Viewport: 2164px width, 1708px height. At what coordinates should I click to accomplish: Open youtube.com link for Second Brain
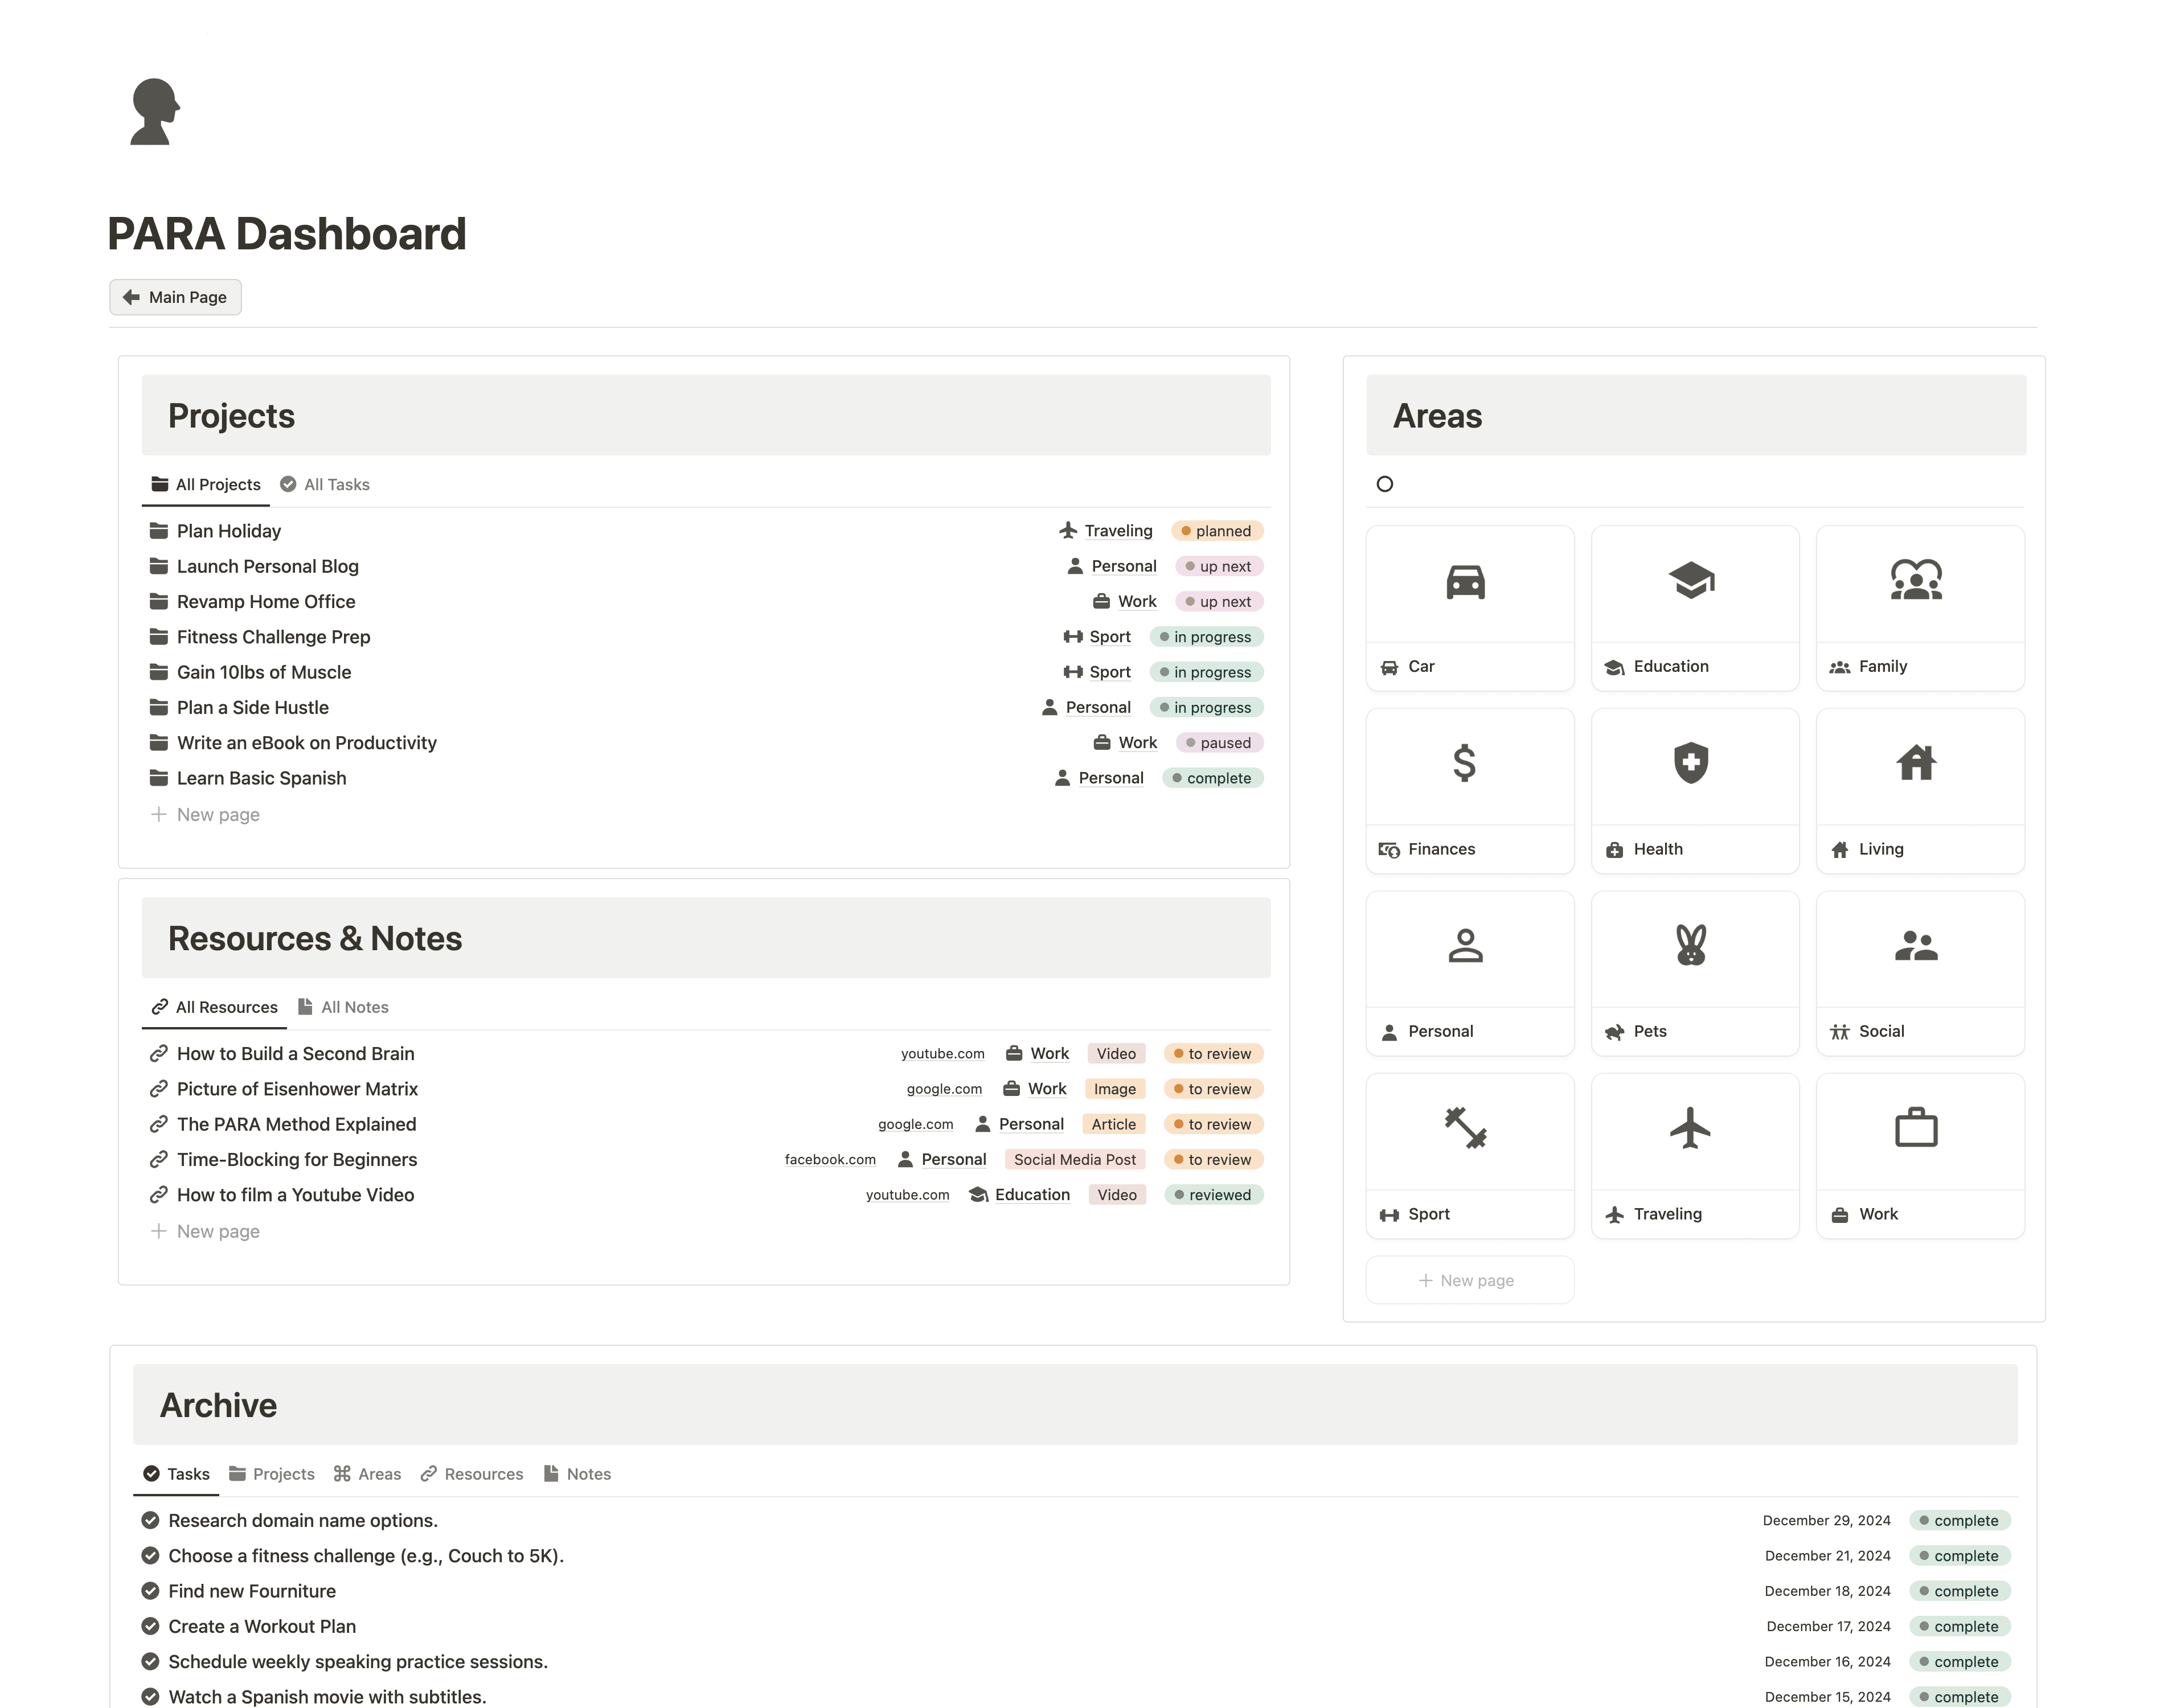(942, 1054)
